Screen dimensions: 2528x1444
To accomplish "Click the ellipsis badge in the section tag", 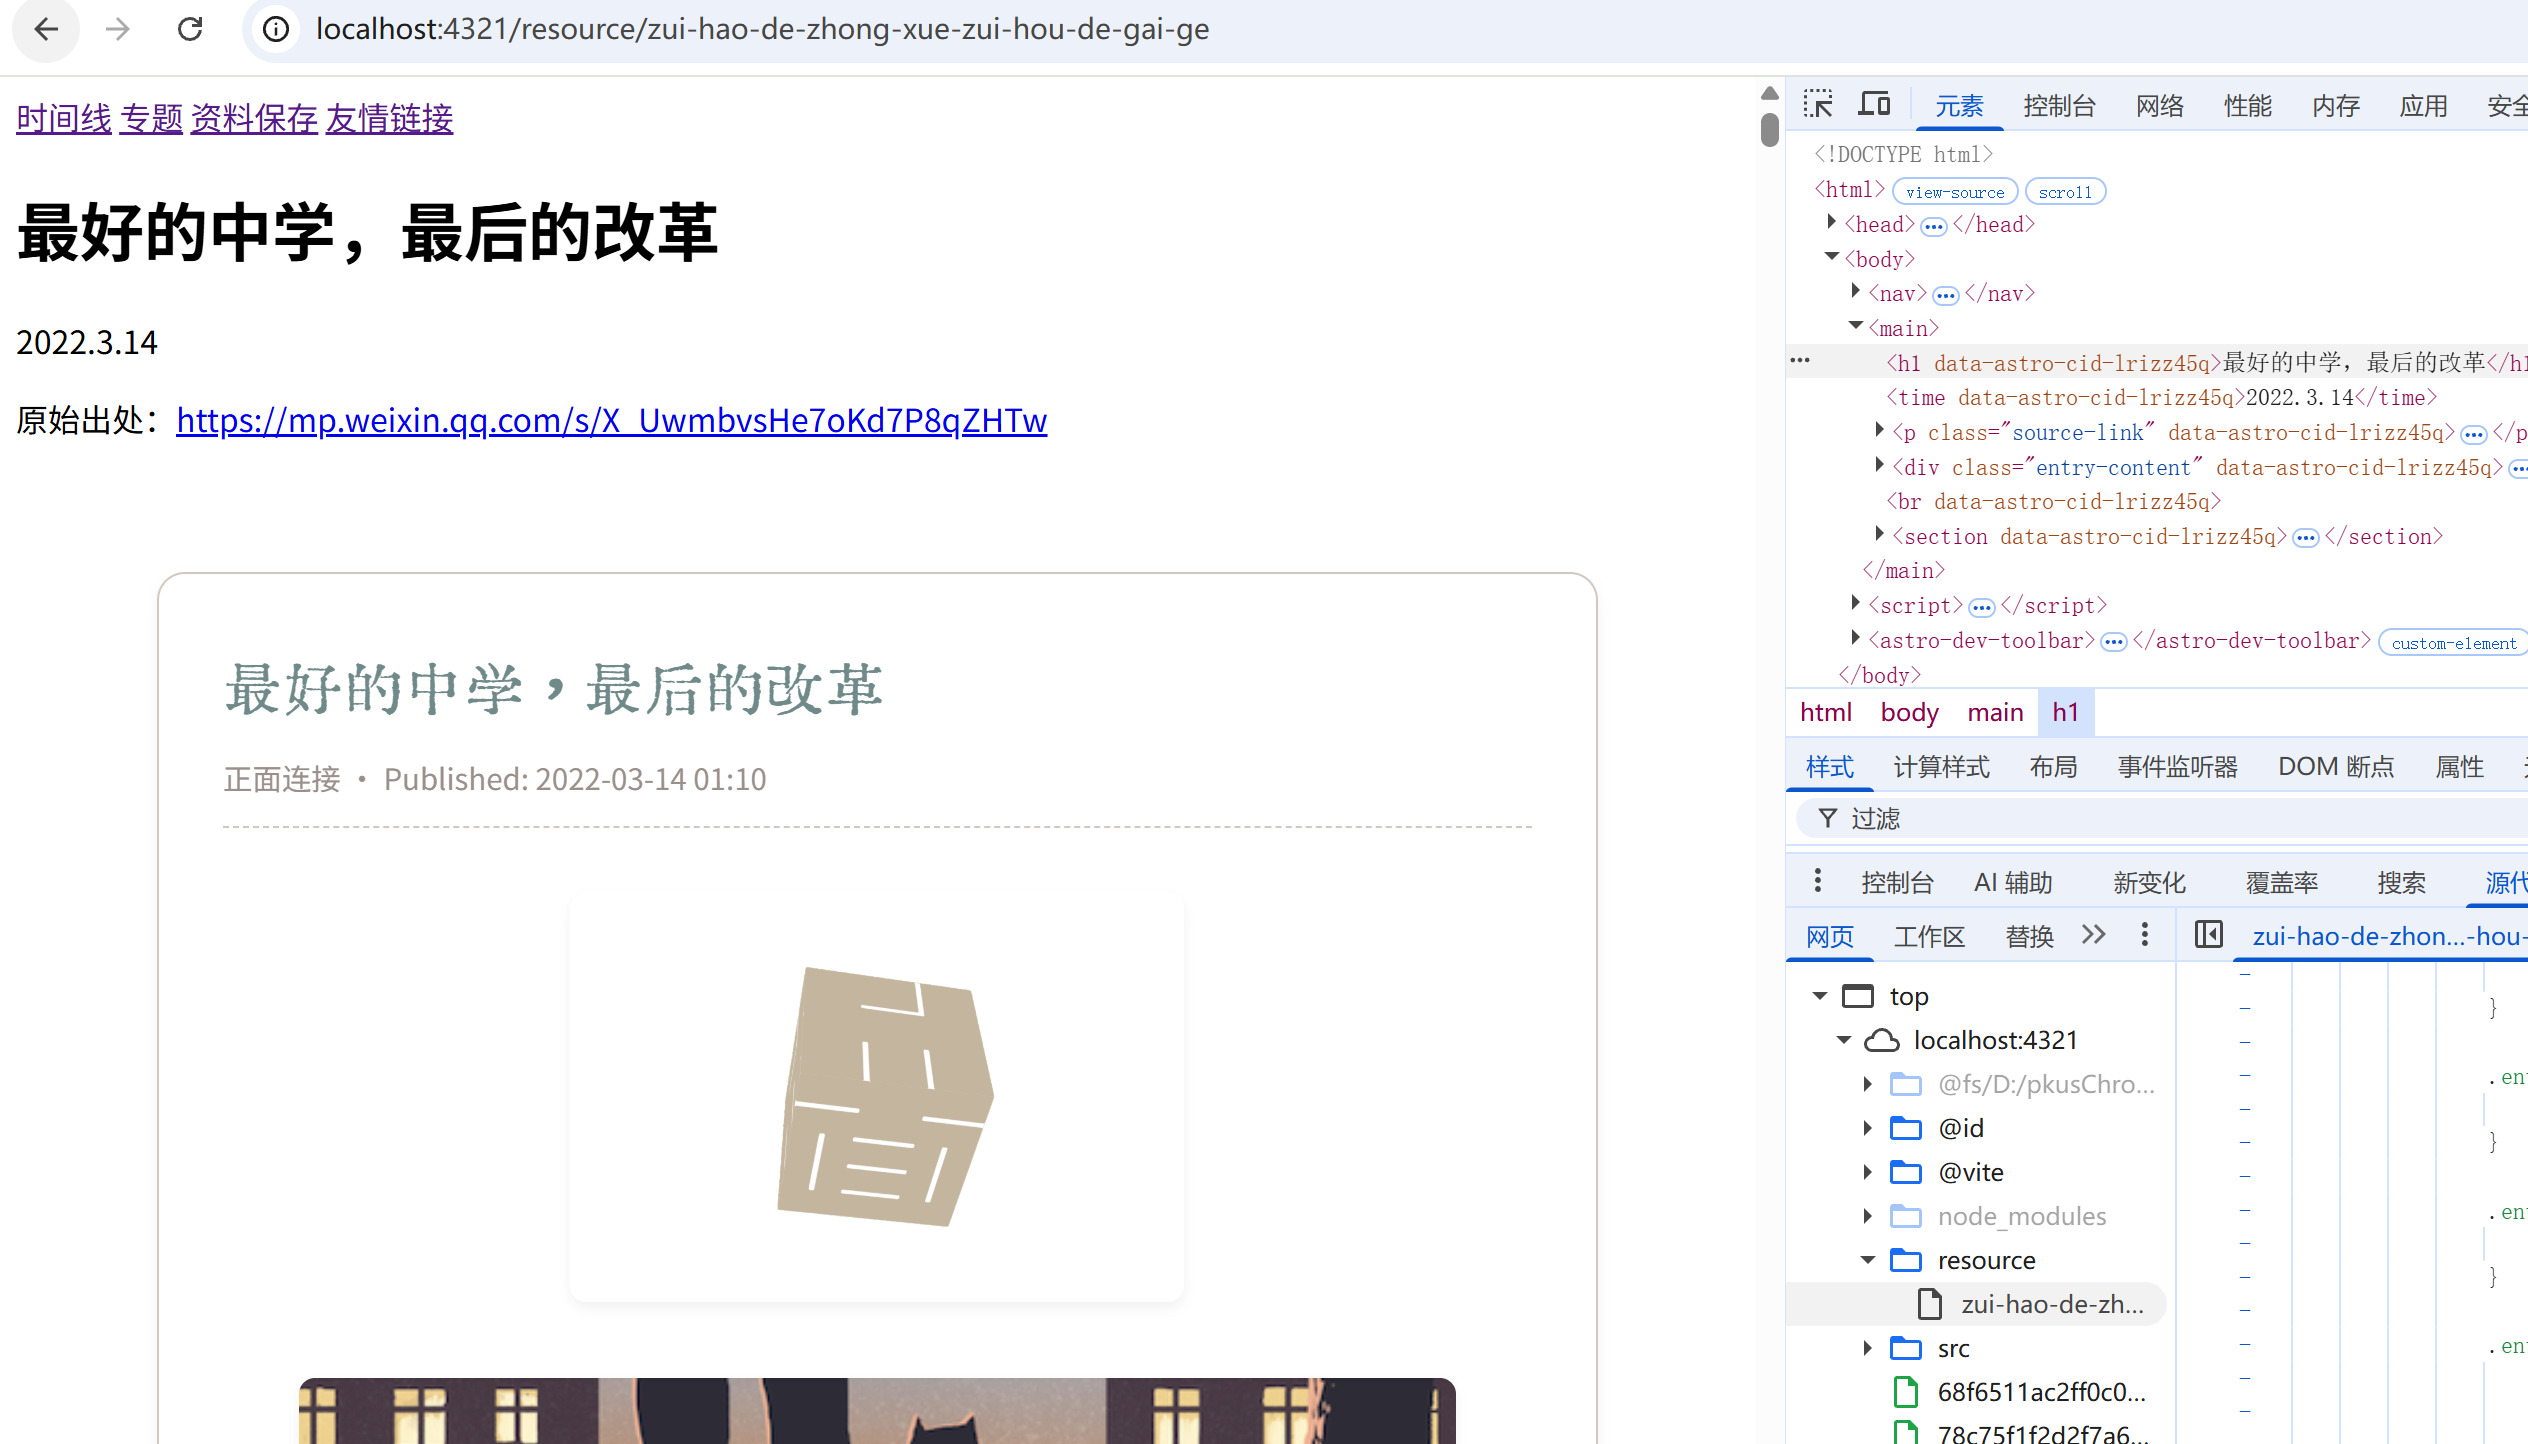I will 2306,539.
